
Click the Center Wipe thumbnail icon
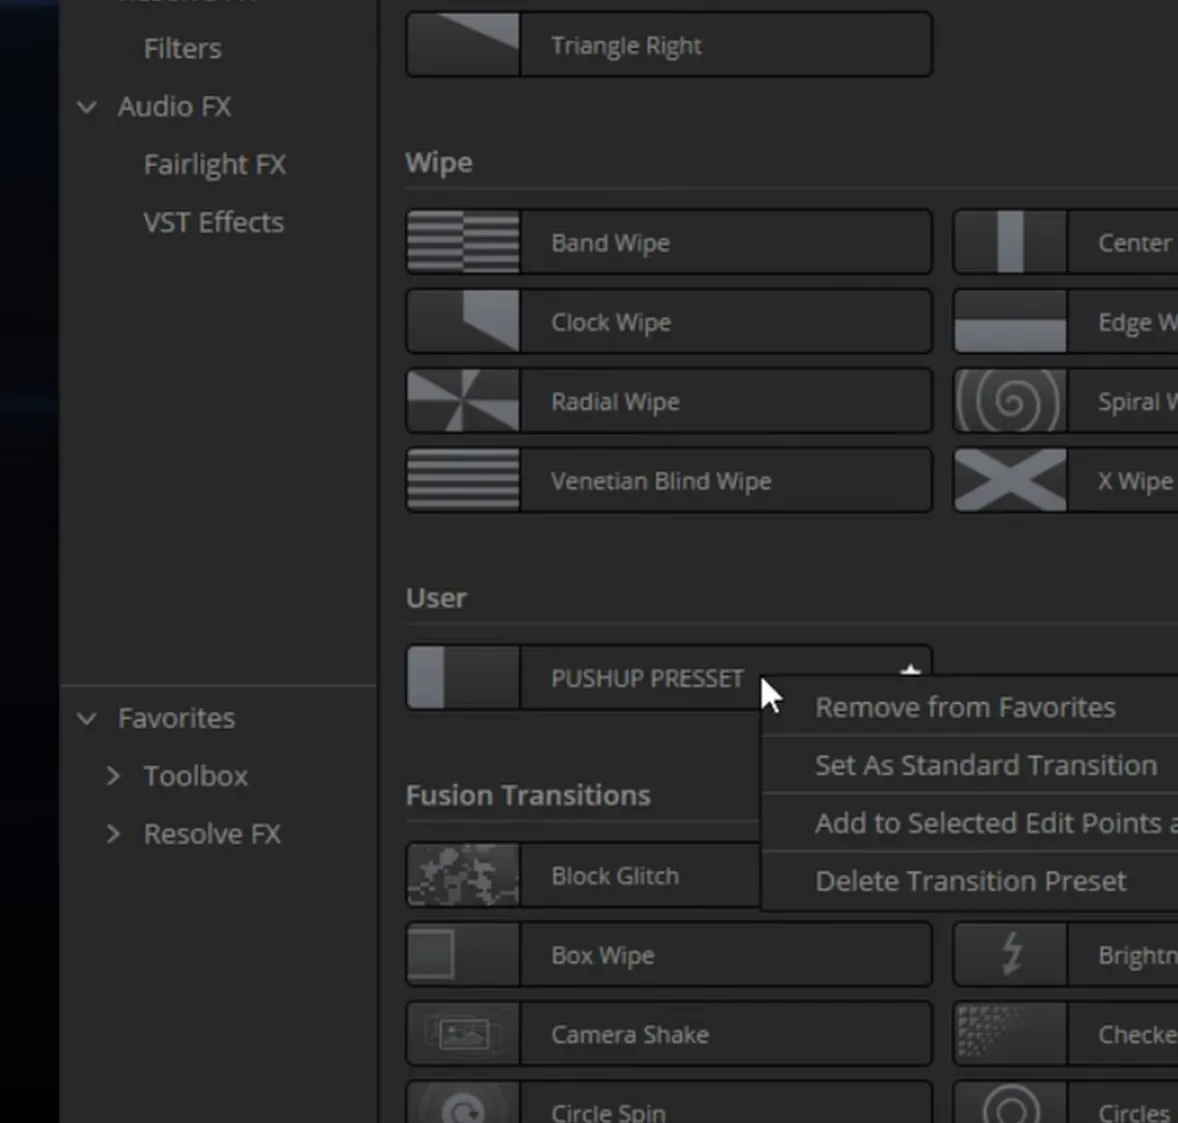1010,242
